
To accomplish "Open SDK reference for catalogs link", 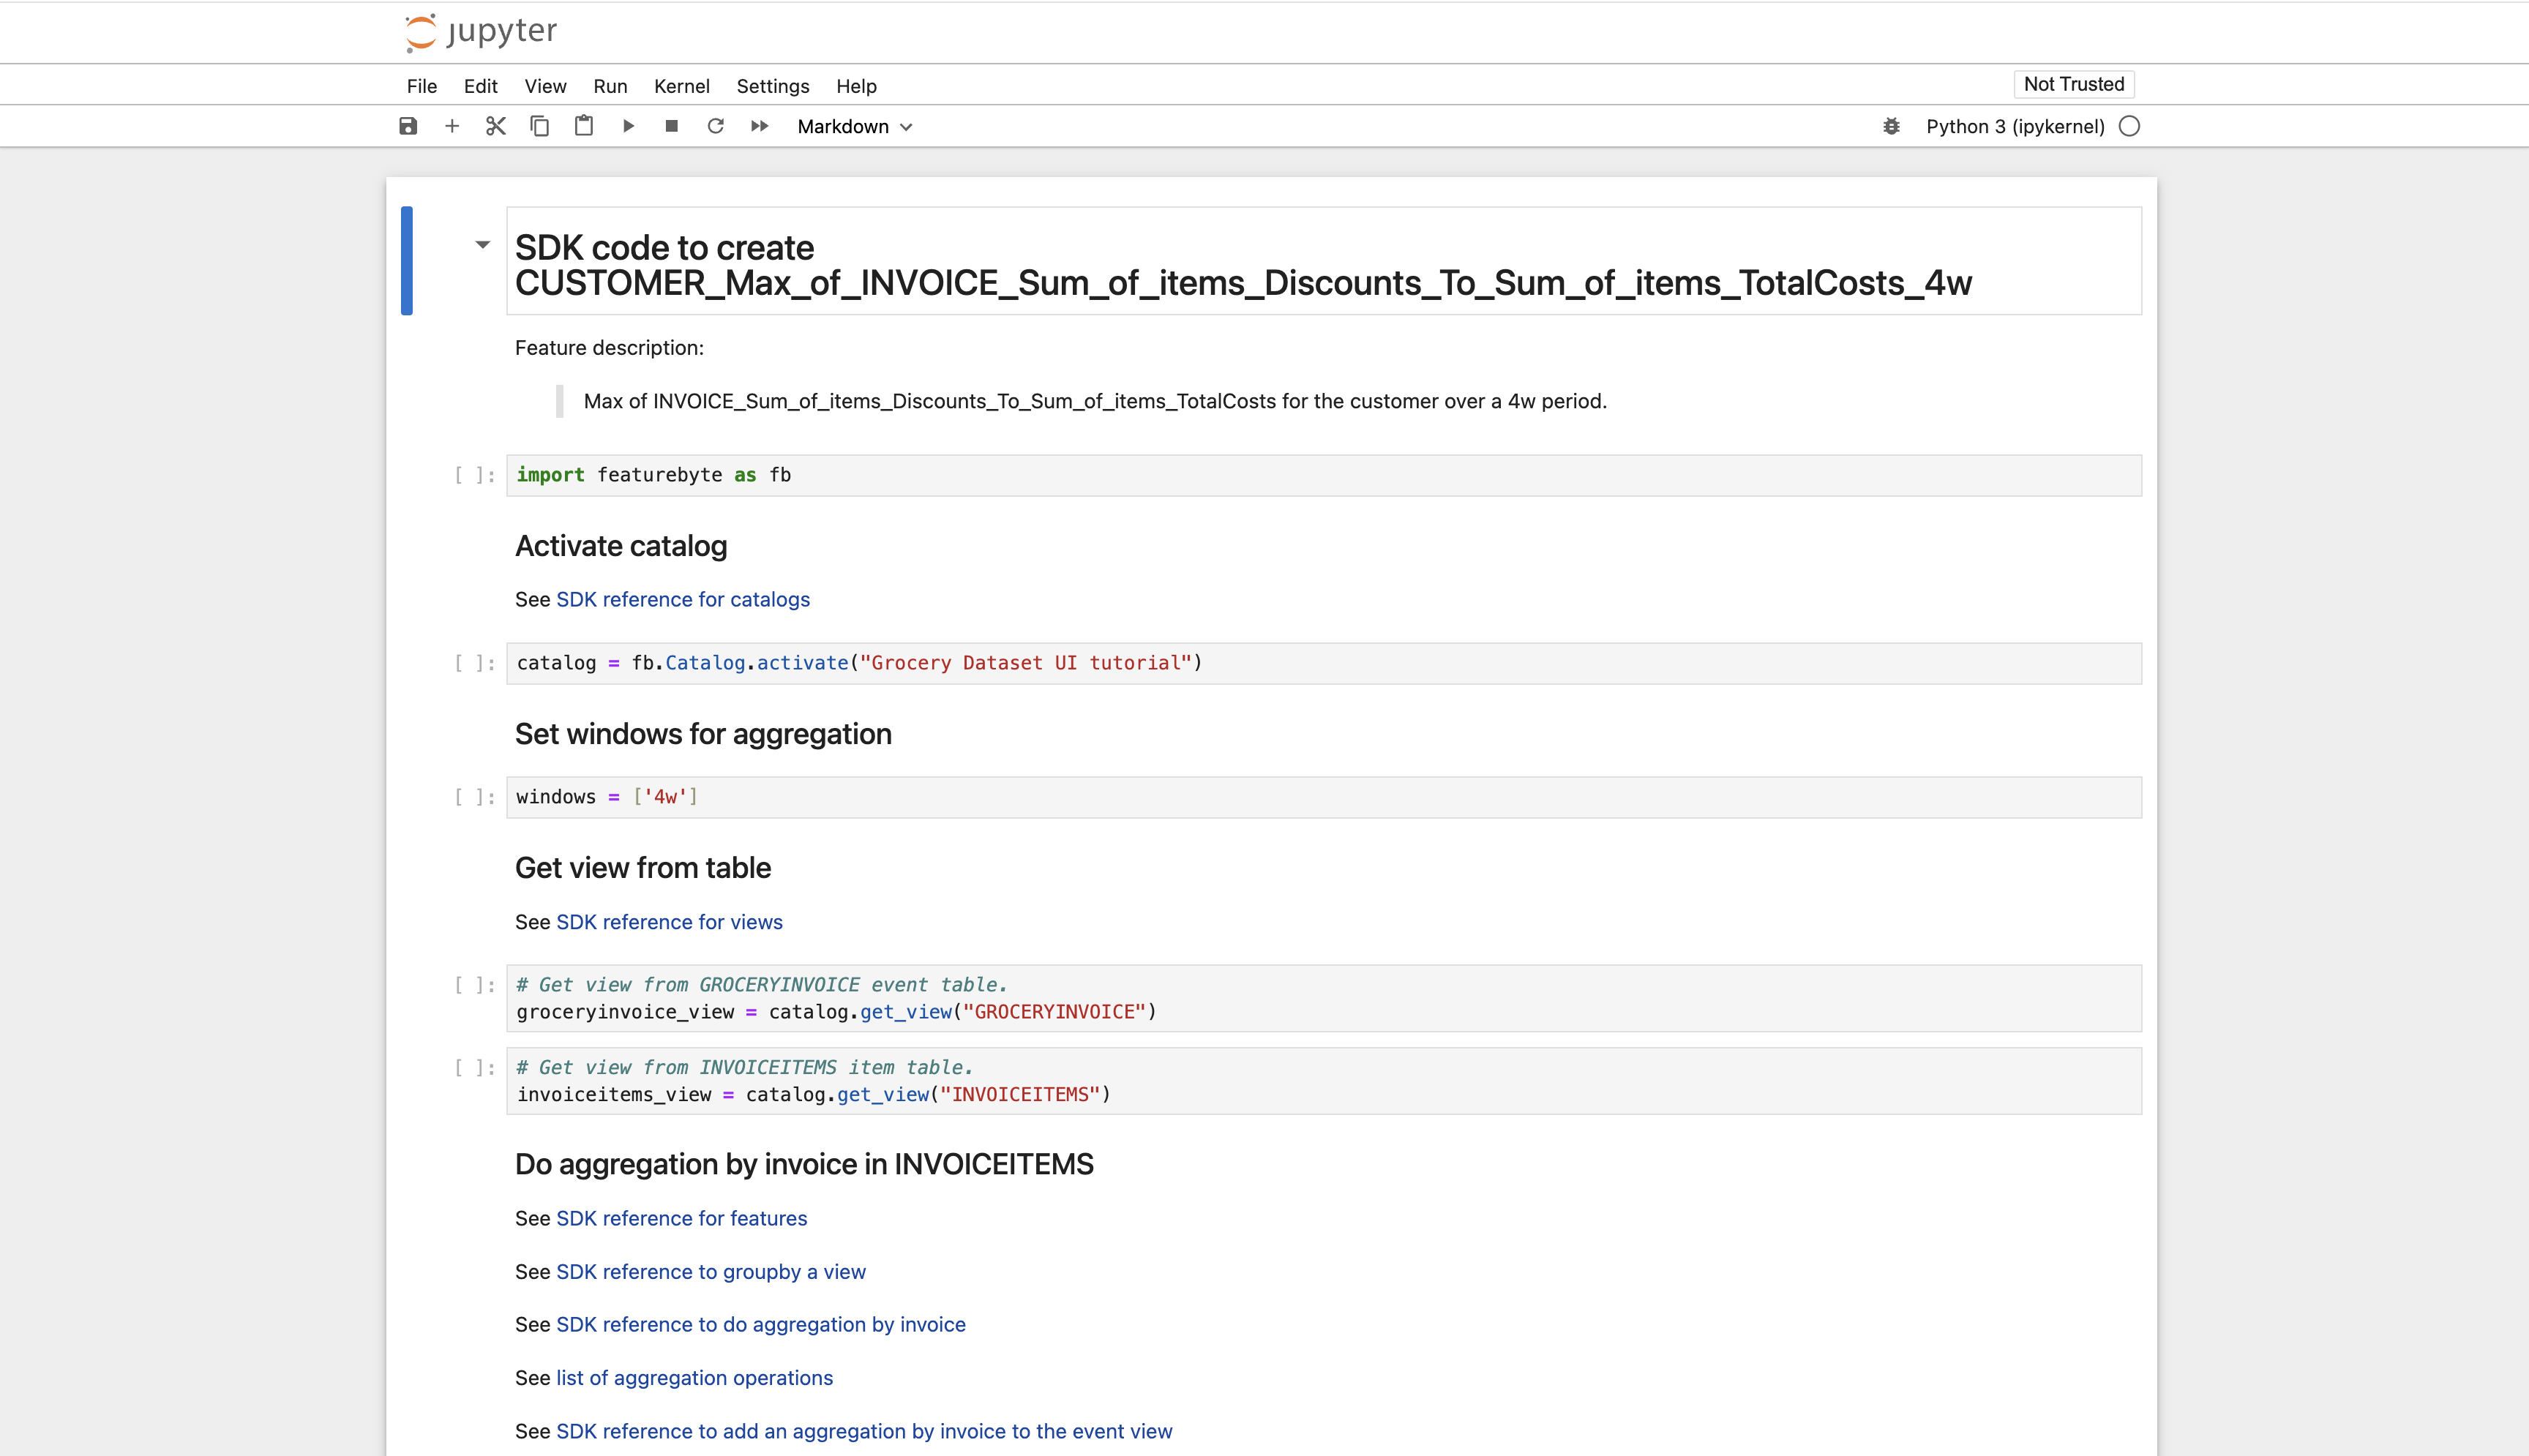I will (x=683, y=599).
